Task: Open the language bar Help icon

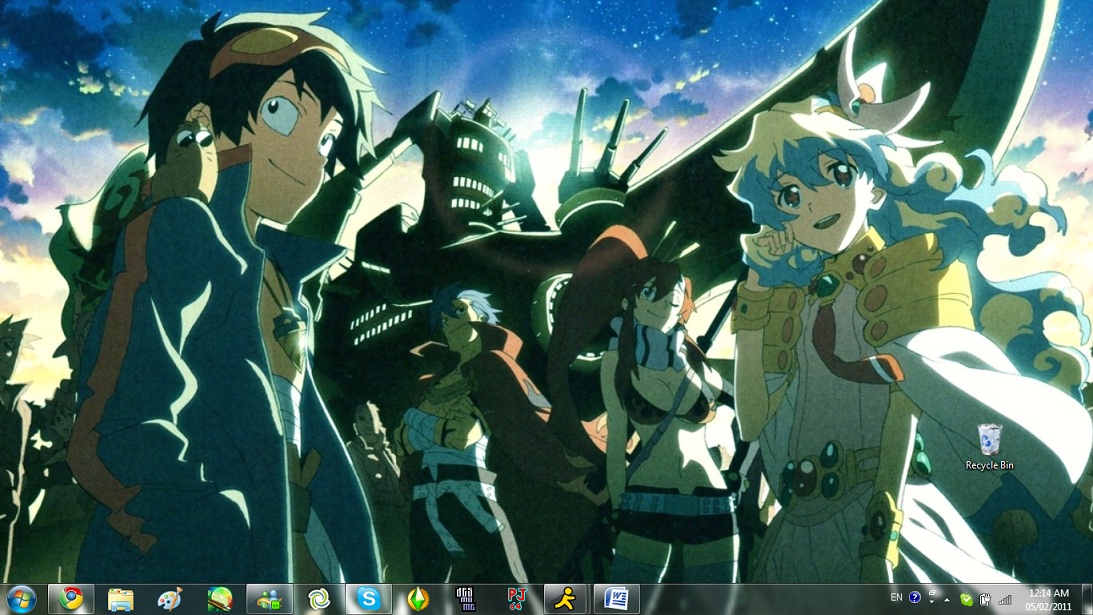Action: tap(915, 598)
